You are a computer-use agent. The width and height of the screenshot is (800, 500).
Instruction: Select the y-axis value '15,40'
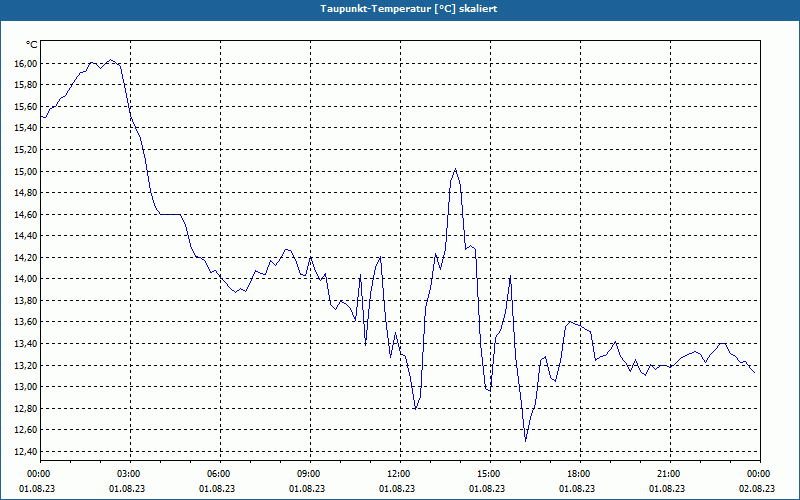pyautogui.click(x=28, y=128)
